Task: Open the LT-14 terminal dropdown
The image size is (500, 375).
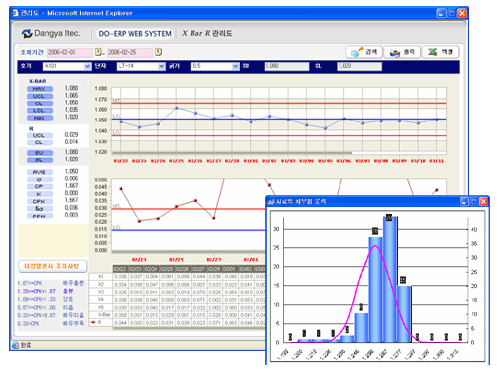Action: pos(162,66)
